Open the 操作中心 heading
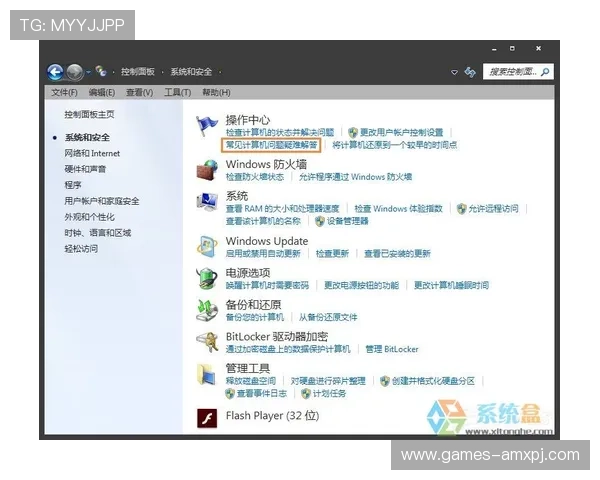The height and width of the screenshot is (480, 600). click(248, 120)
